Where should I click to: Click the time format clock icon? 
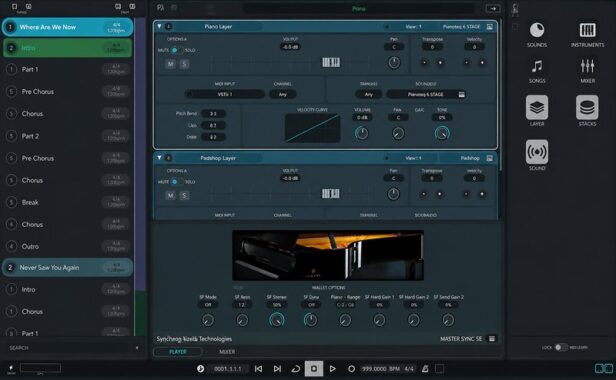pyautogui.click(x=200, y=369)
